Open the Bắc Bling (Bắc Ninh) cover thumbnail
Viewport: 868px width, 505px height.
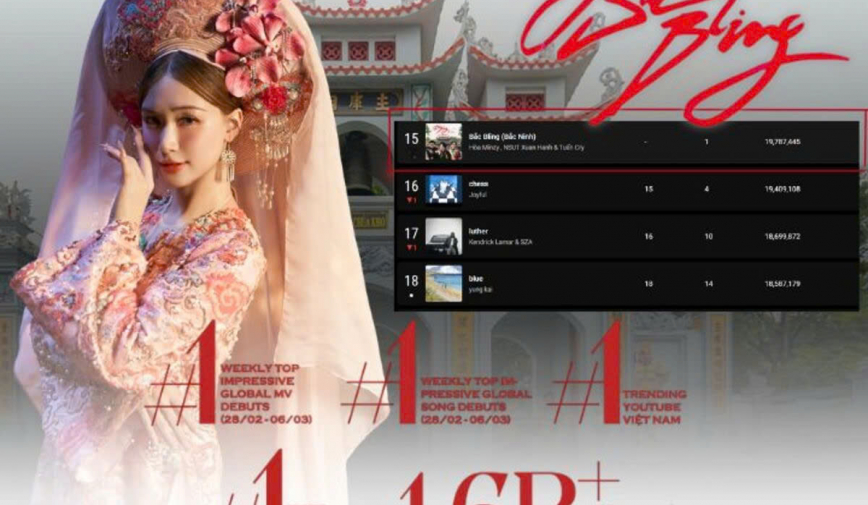point(443,142)
